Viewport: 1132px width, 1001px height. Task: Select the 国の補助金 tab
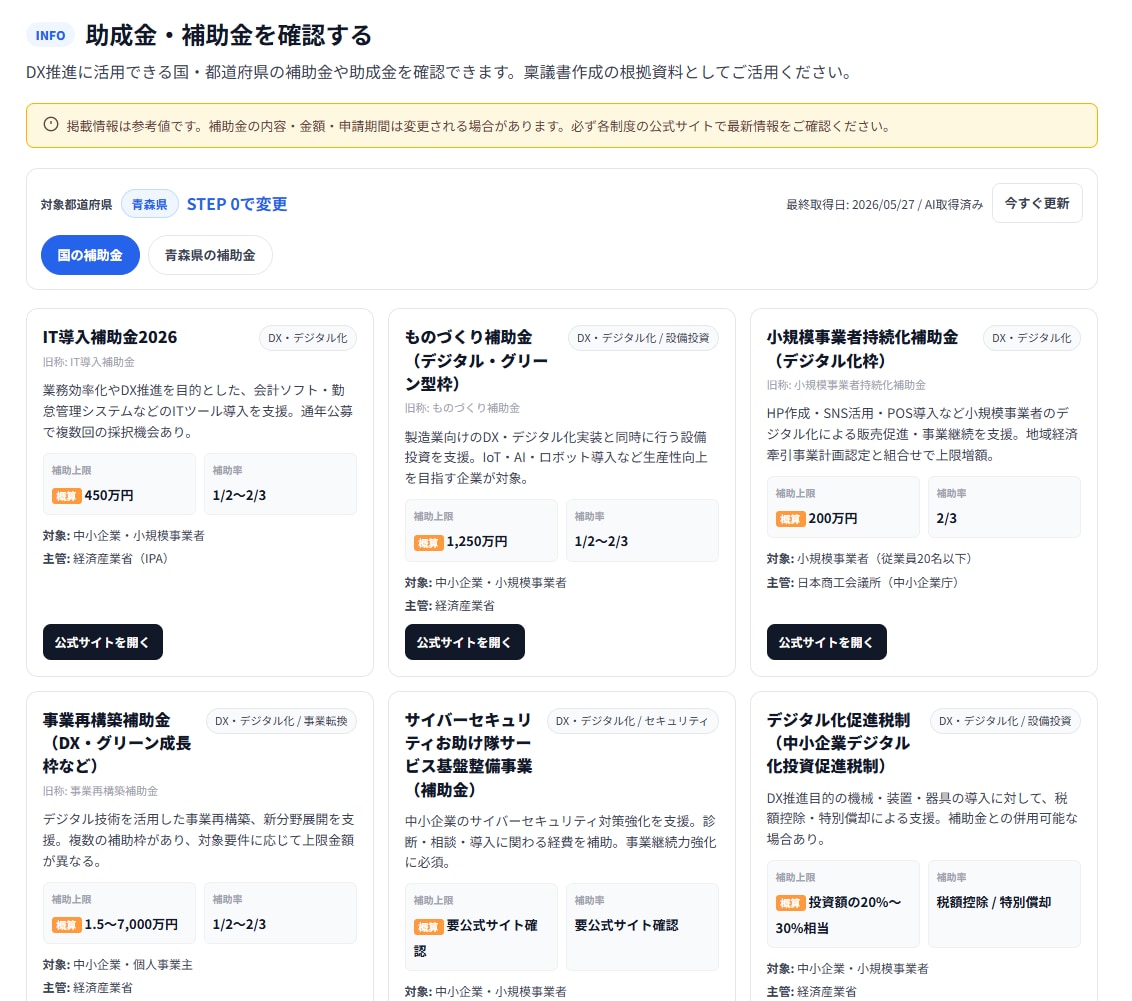point(90,255)
